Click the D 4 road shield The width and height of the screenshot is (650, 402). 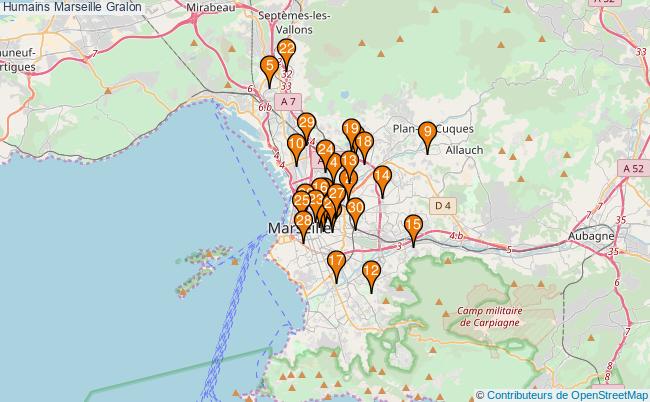[443, 206]
